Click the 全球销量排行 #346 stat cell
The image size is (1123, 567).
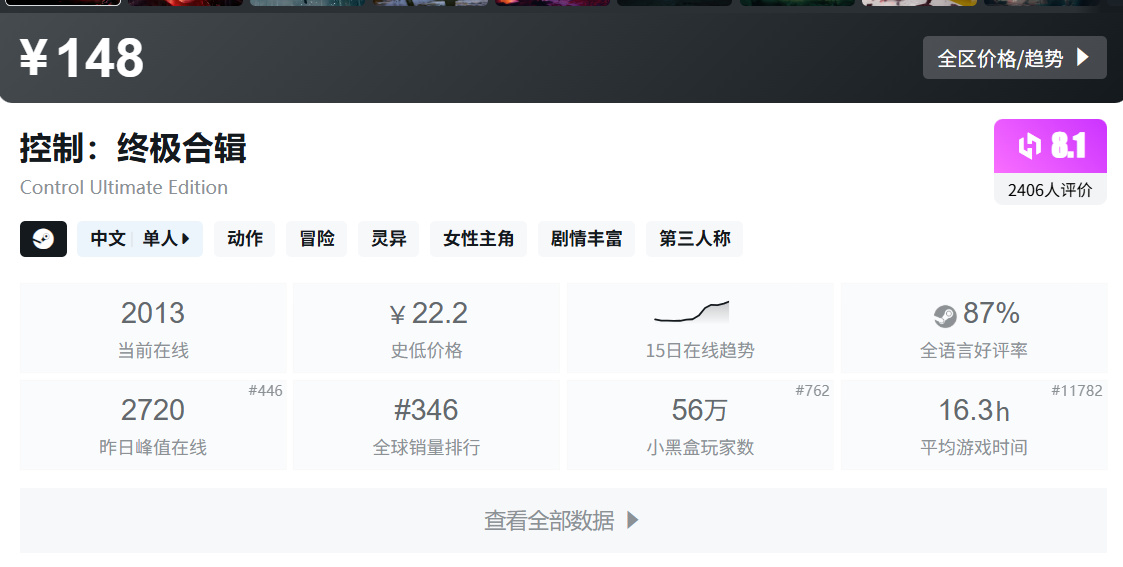pyautogui.click(x=426, y=425)
